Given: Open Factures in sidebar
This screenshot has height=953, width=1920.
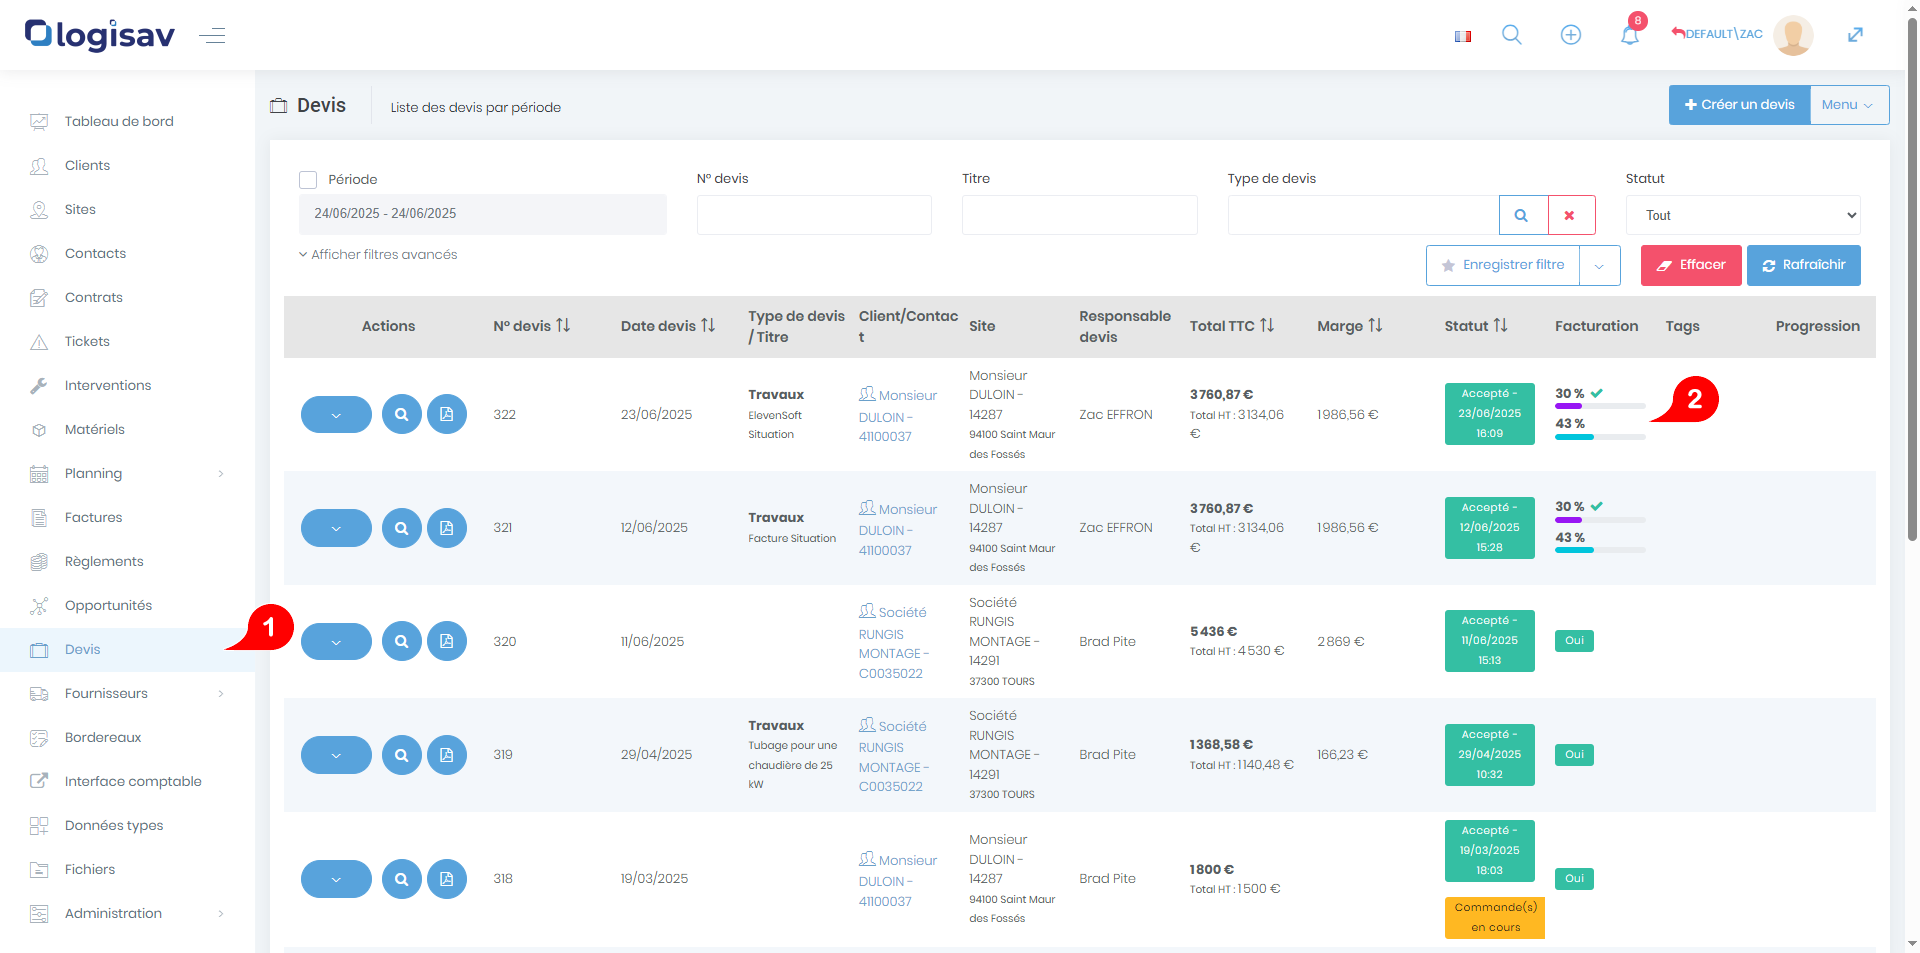Looking at the screenshot, I should point(94,517).
